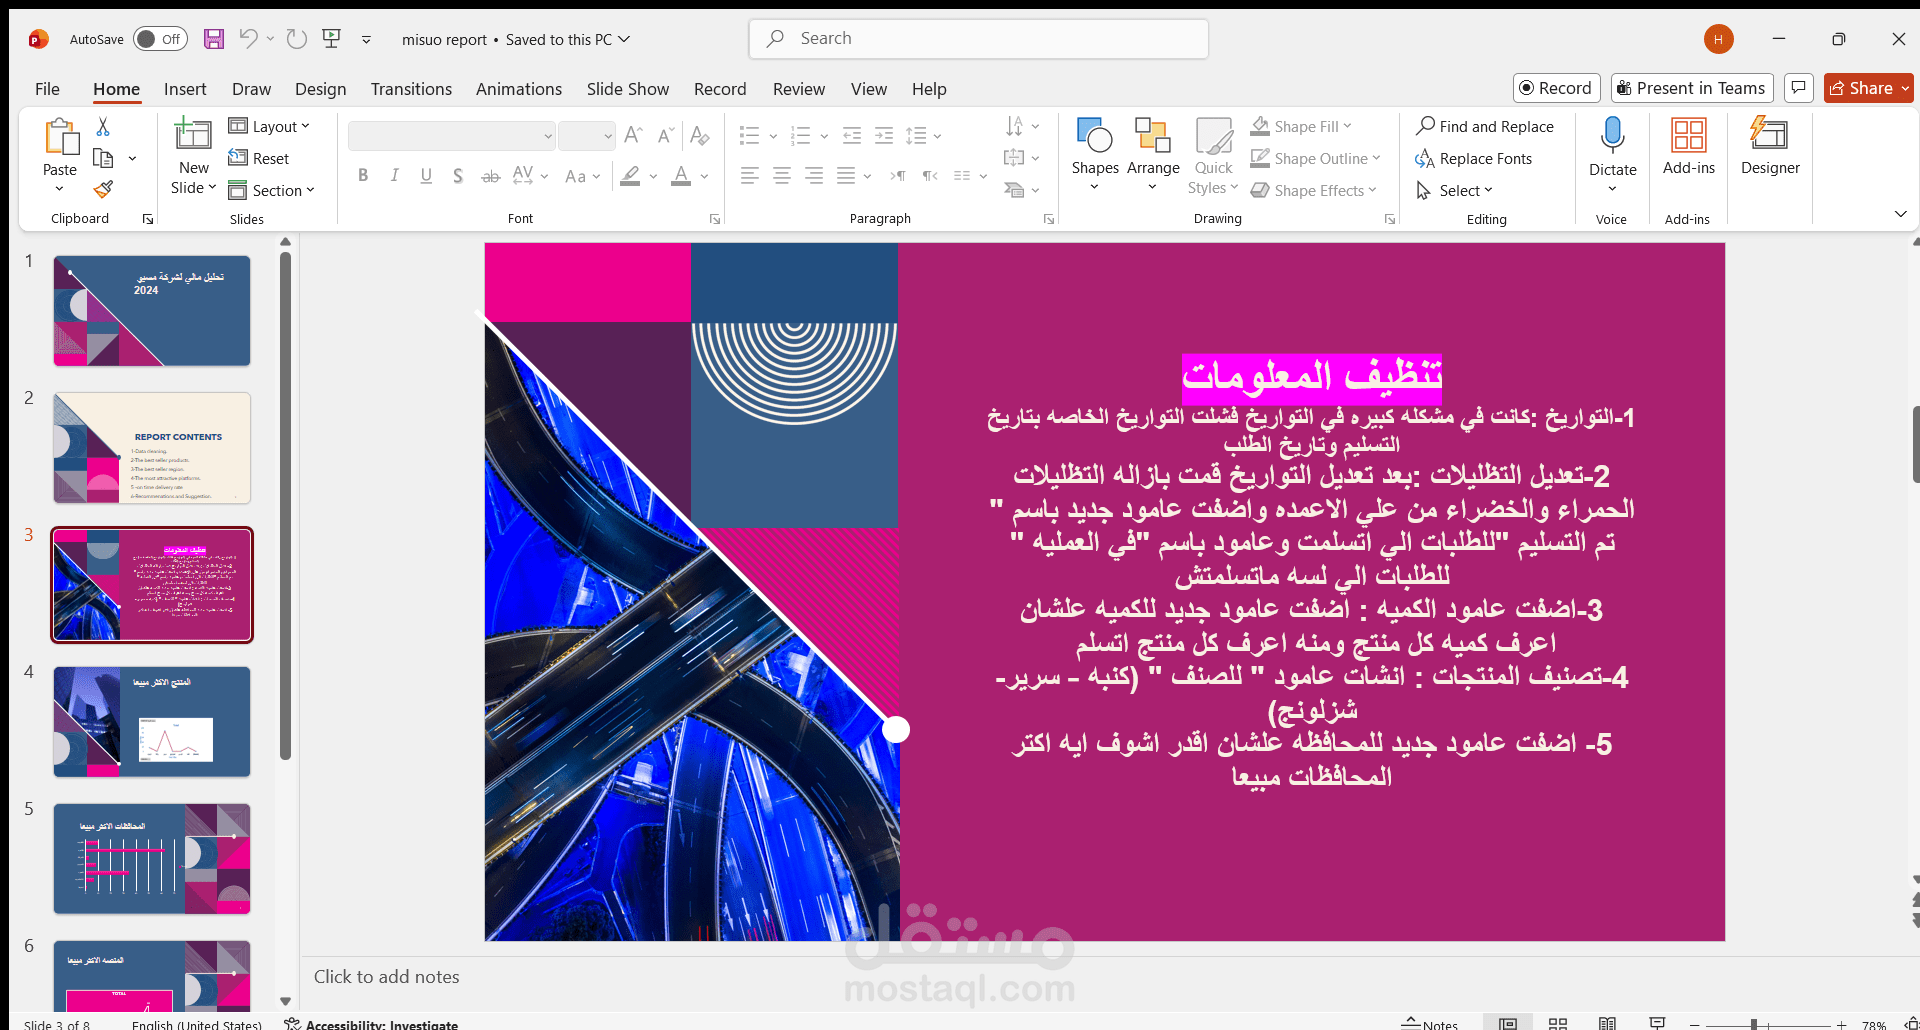Click the zoom slider handle
The image size is (1920, 1030).
[1754, 1024]
